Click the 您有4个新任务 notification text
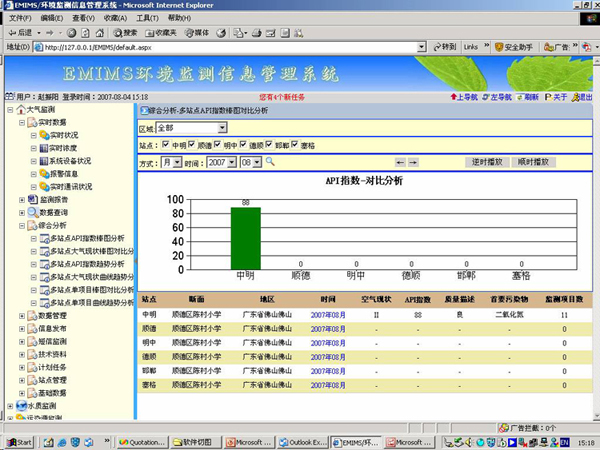 [282, 97]
